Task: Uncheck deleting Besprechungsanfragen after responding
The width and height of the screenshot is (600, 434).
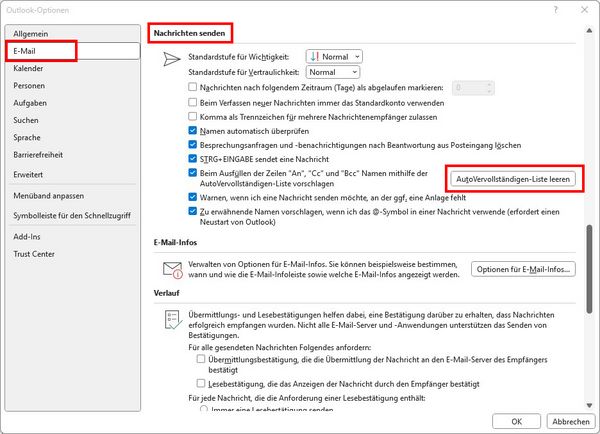Action: tap(192, 145)
